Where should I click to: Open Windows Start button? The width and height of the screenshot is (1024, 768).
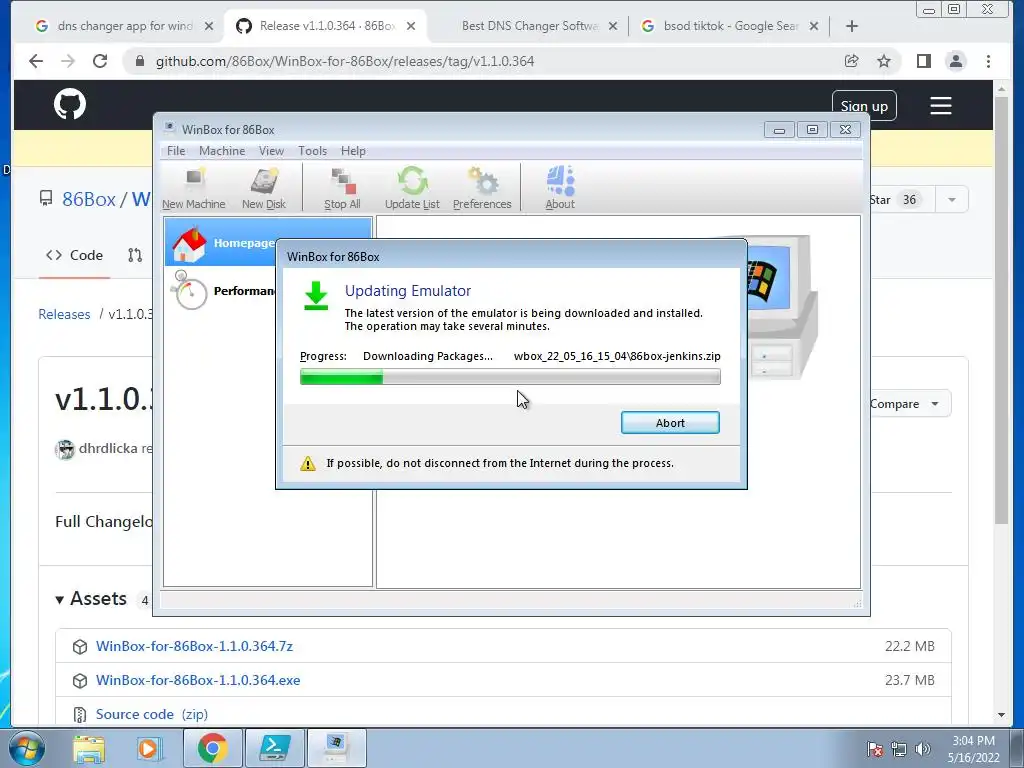[27, 748]
